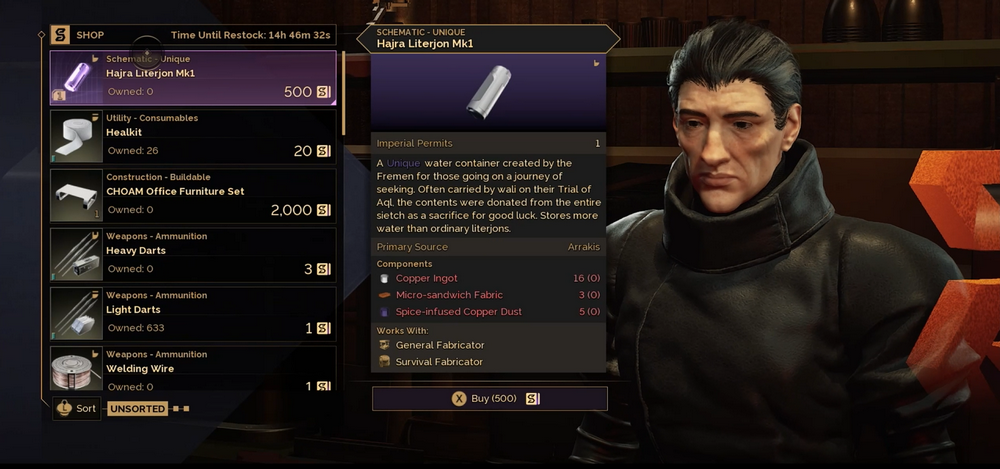Viewport: 1000px width, 469px height.
Task: Toggle the UNSORTED sort mode selector
Action: tap(137, 408)
